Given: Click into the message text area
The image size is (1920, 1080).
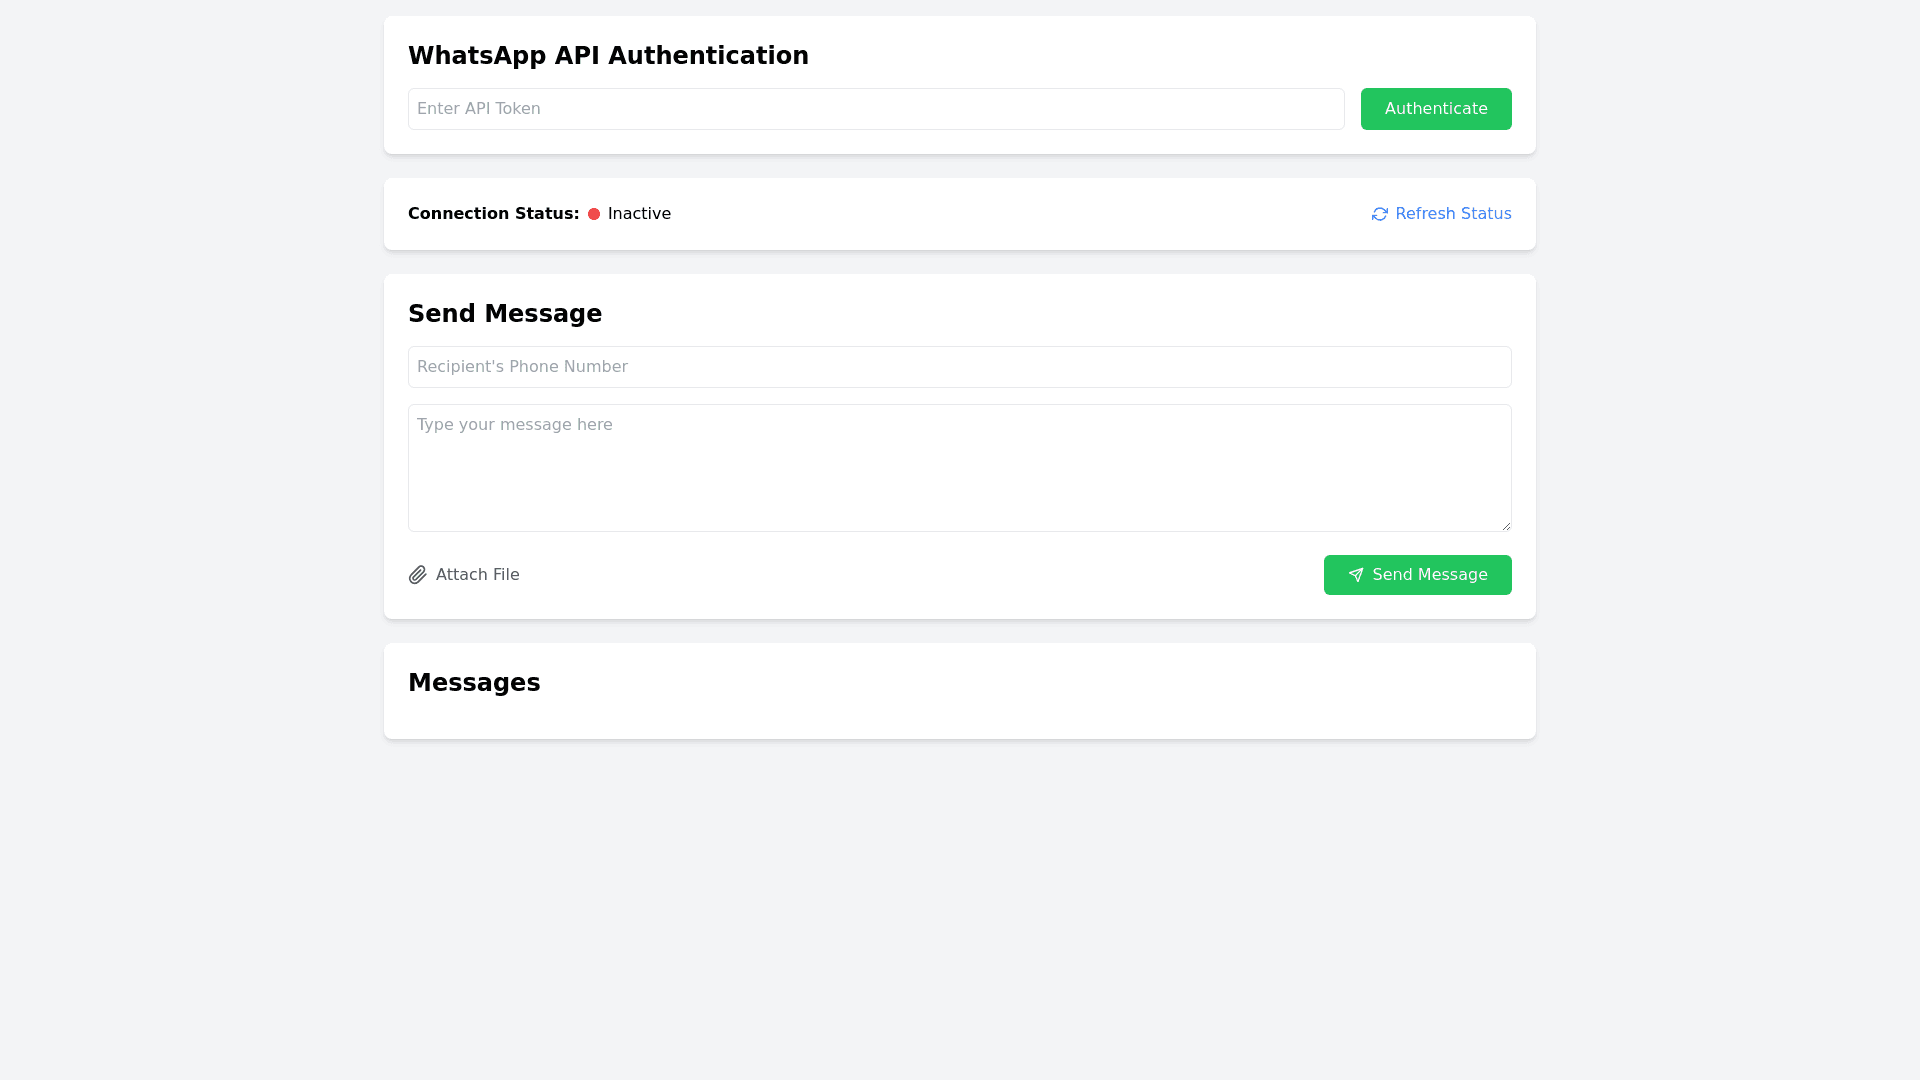Looking at the screenshot, I should (x=959, y=468).
